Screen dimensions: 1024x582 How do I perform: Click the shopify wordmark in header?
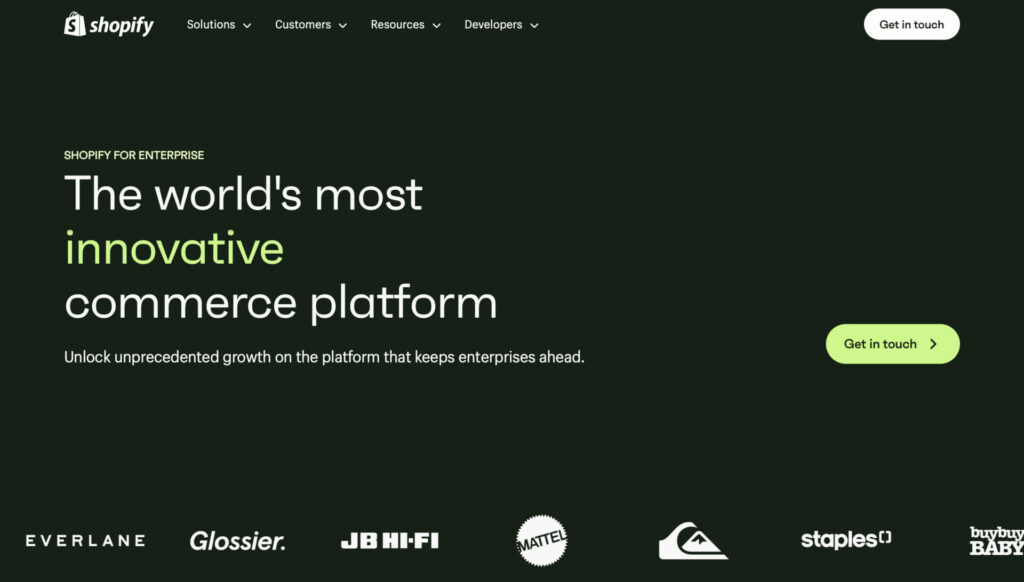pos(121,25)
